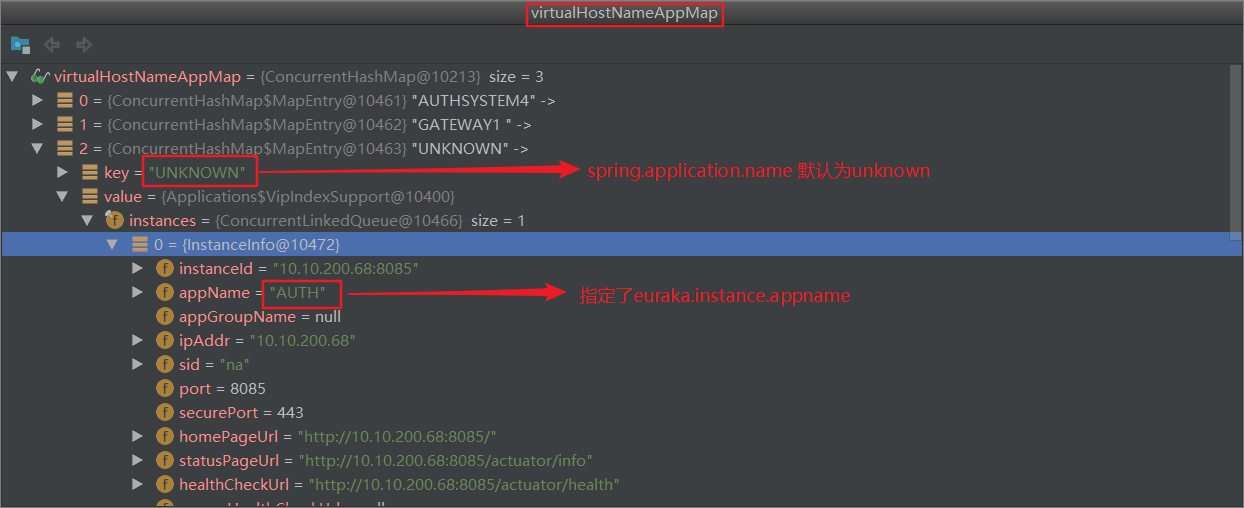Click the field icon beside instances
1244x508 pixels.
point(115,221)
